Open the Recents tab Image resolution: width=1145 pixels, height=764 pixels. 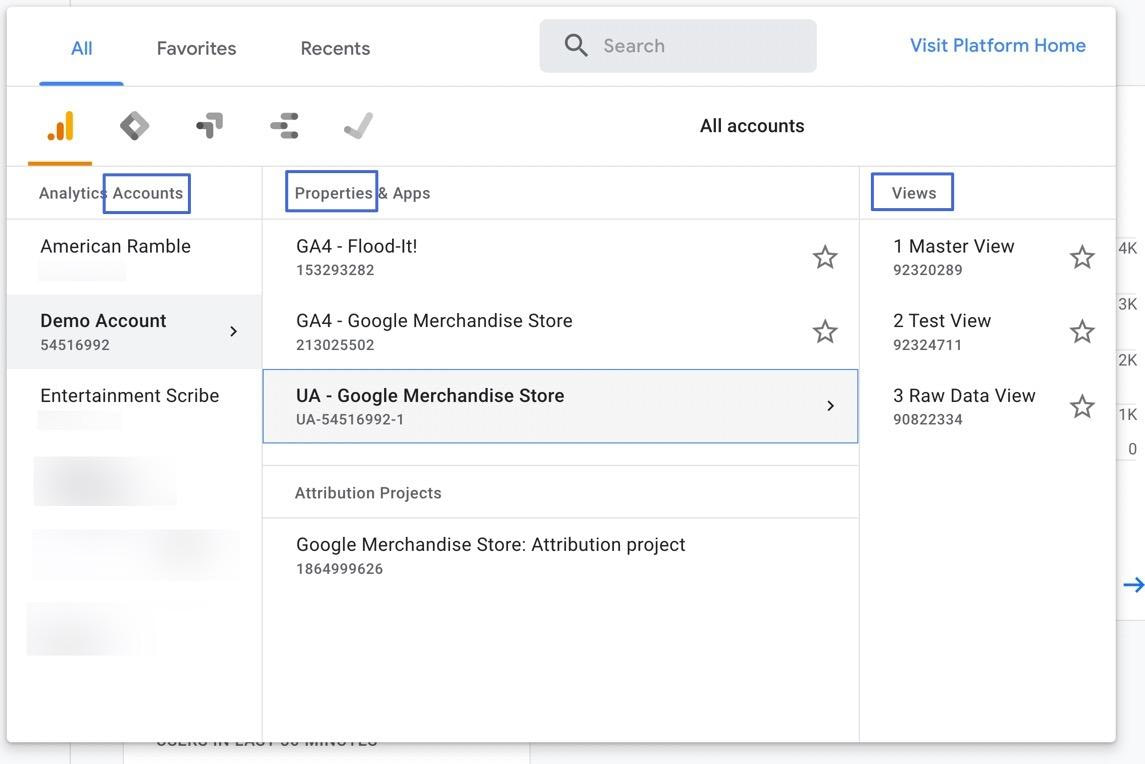tap(335, 47)
